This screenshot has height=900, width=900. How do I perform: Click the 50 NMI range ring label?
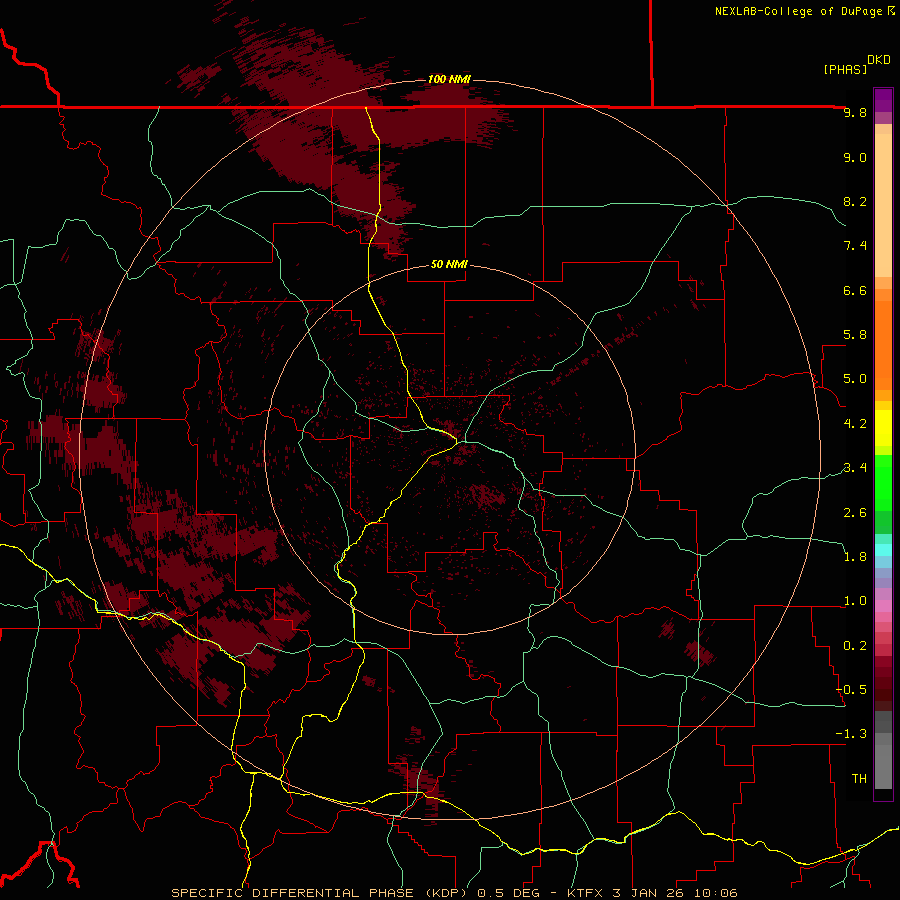(449, 265)
